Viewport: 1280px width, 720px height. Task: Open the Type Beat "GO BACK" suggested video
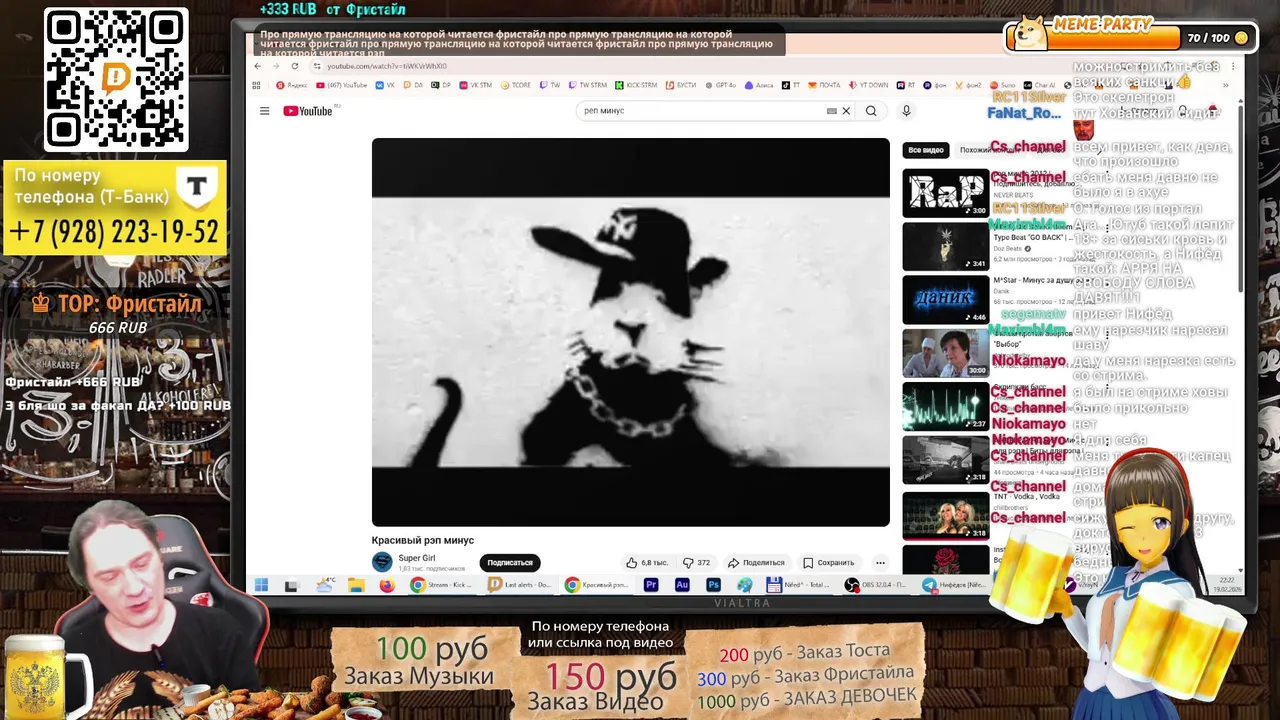[945, 246]
